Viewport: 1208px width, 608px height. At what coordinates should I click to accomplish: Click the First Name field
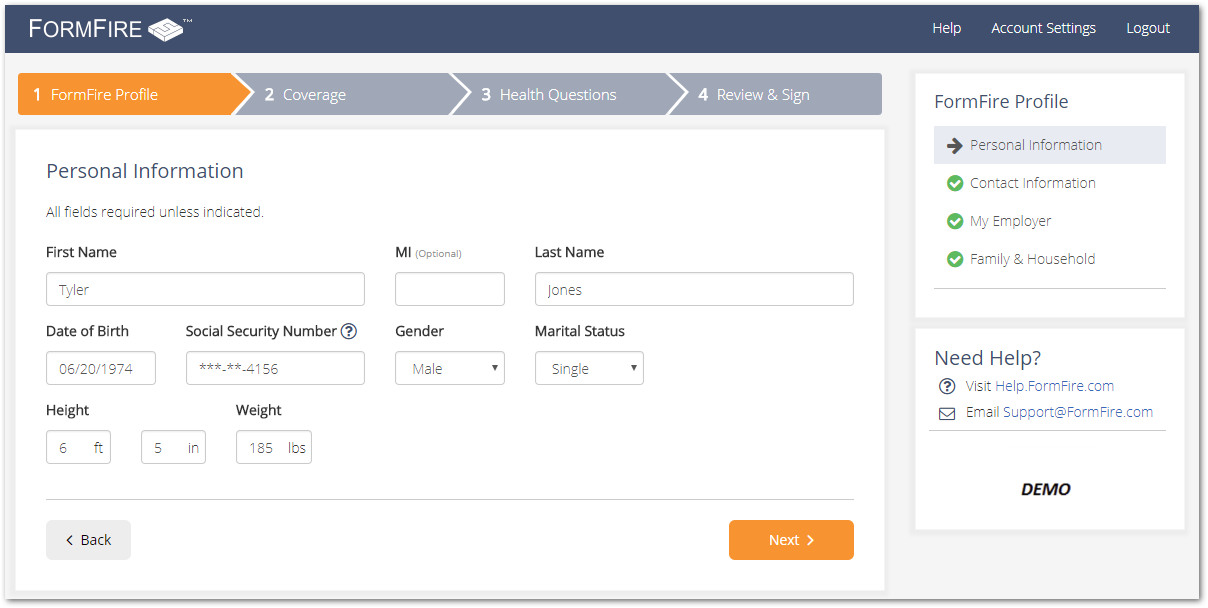205,289
